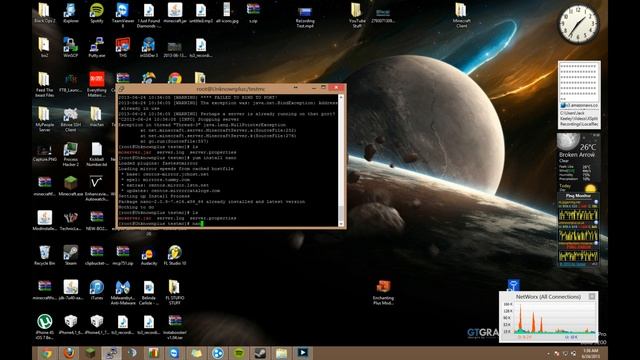Open the Recycle Bin

pyautogui.click(x=44, y=256)
